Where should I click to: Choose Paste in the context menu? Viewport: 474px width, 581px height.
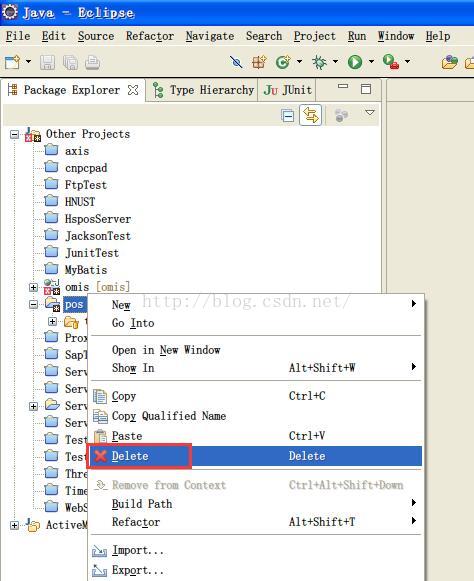point(256,436)
